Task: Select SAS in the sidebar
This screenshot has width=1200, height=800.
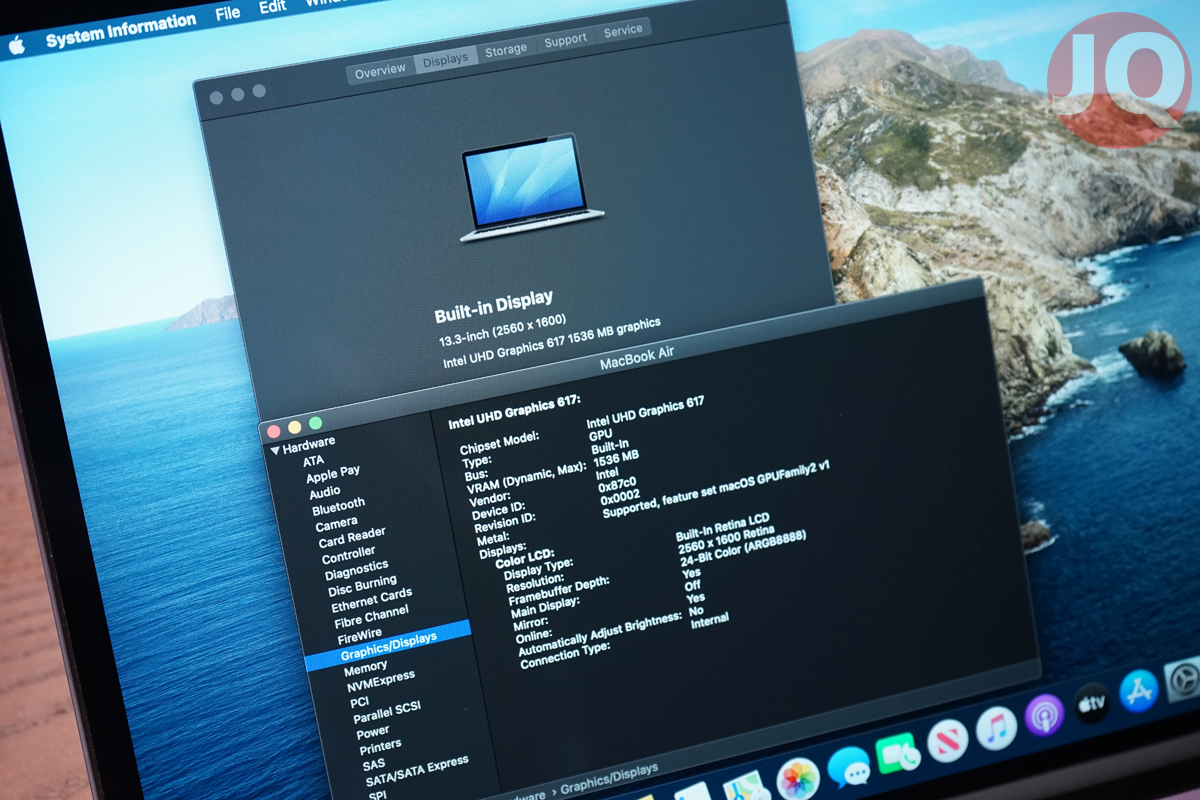Action: (x=374, y=765)
